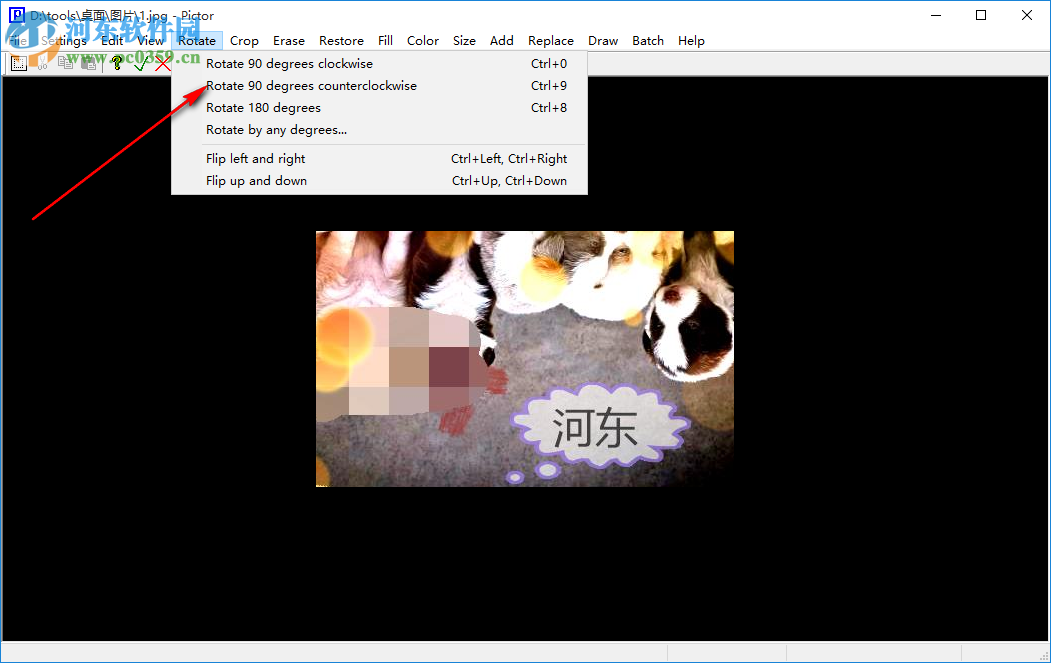Viewport: 1051px width, 663px height.
Task: Open the Color menu
Action: 422,41
